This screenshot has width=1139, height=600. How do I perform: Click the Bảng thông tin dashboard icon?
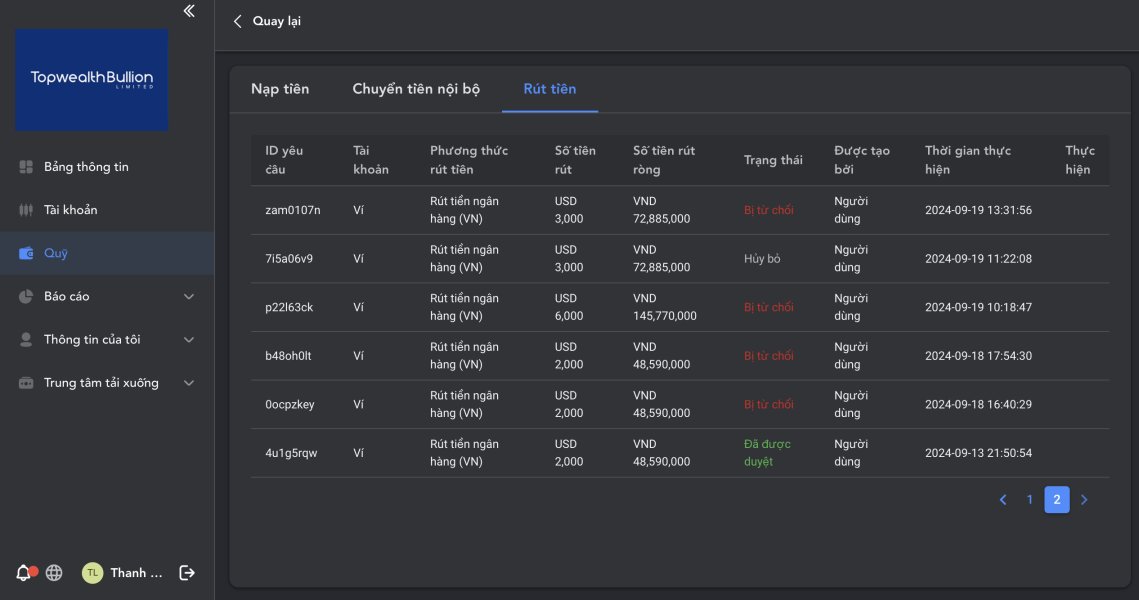[x=27, y=167]
